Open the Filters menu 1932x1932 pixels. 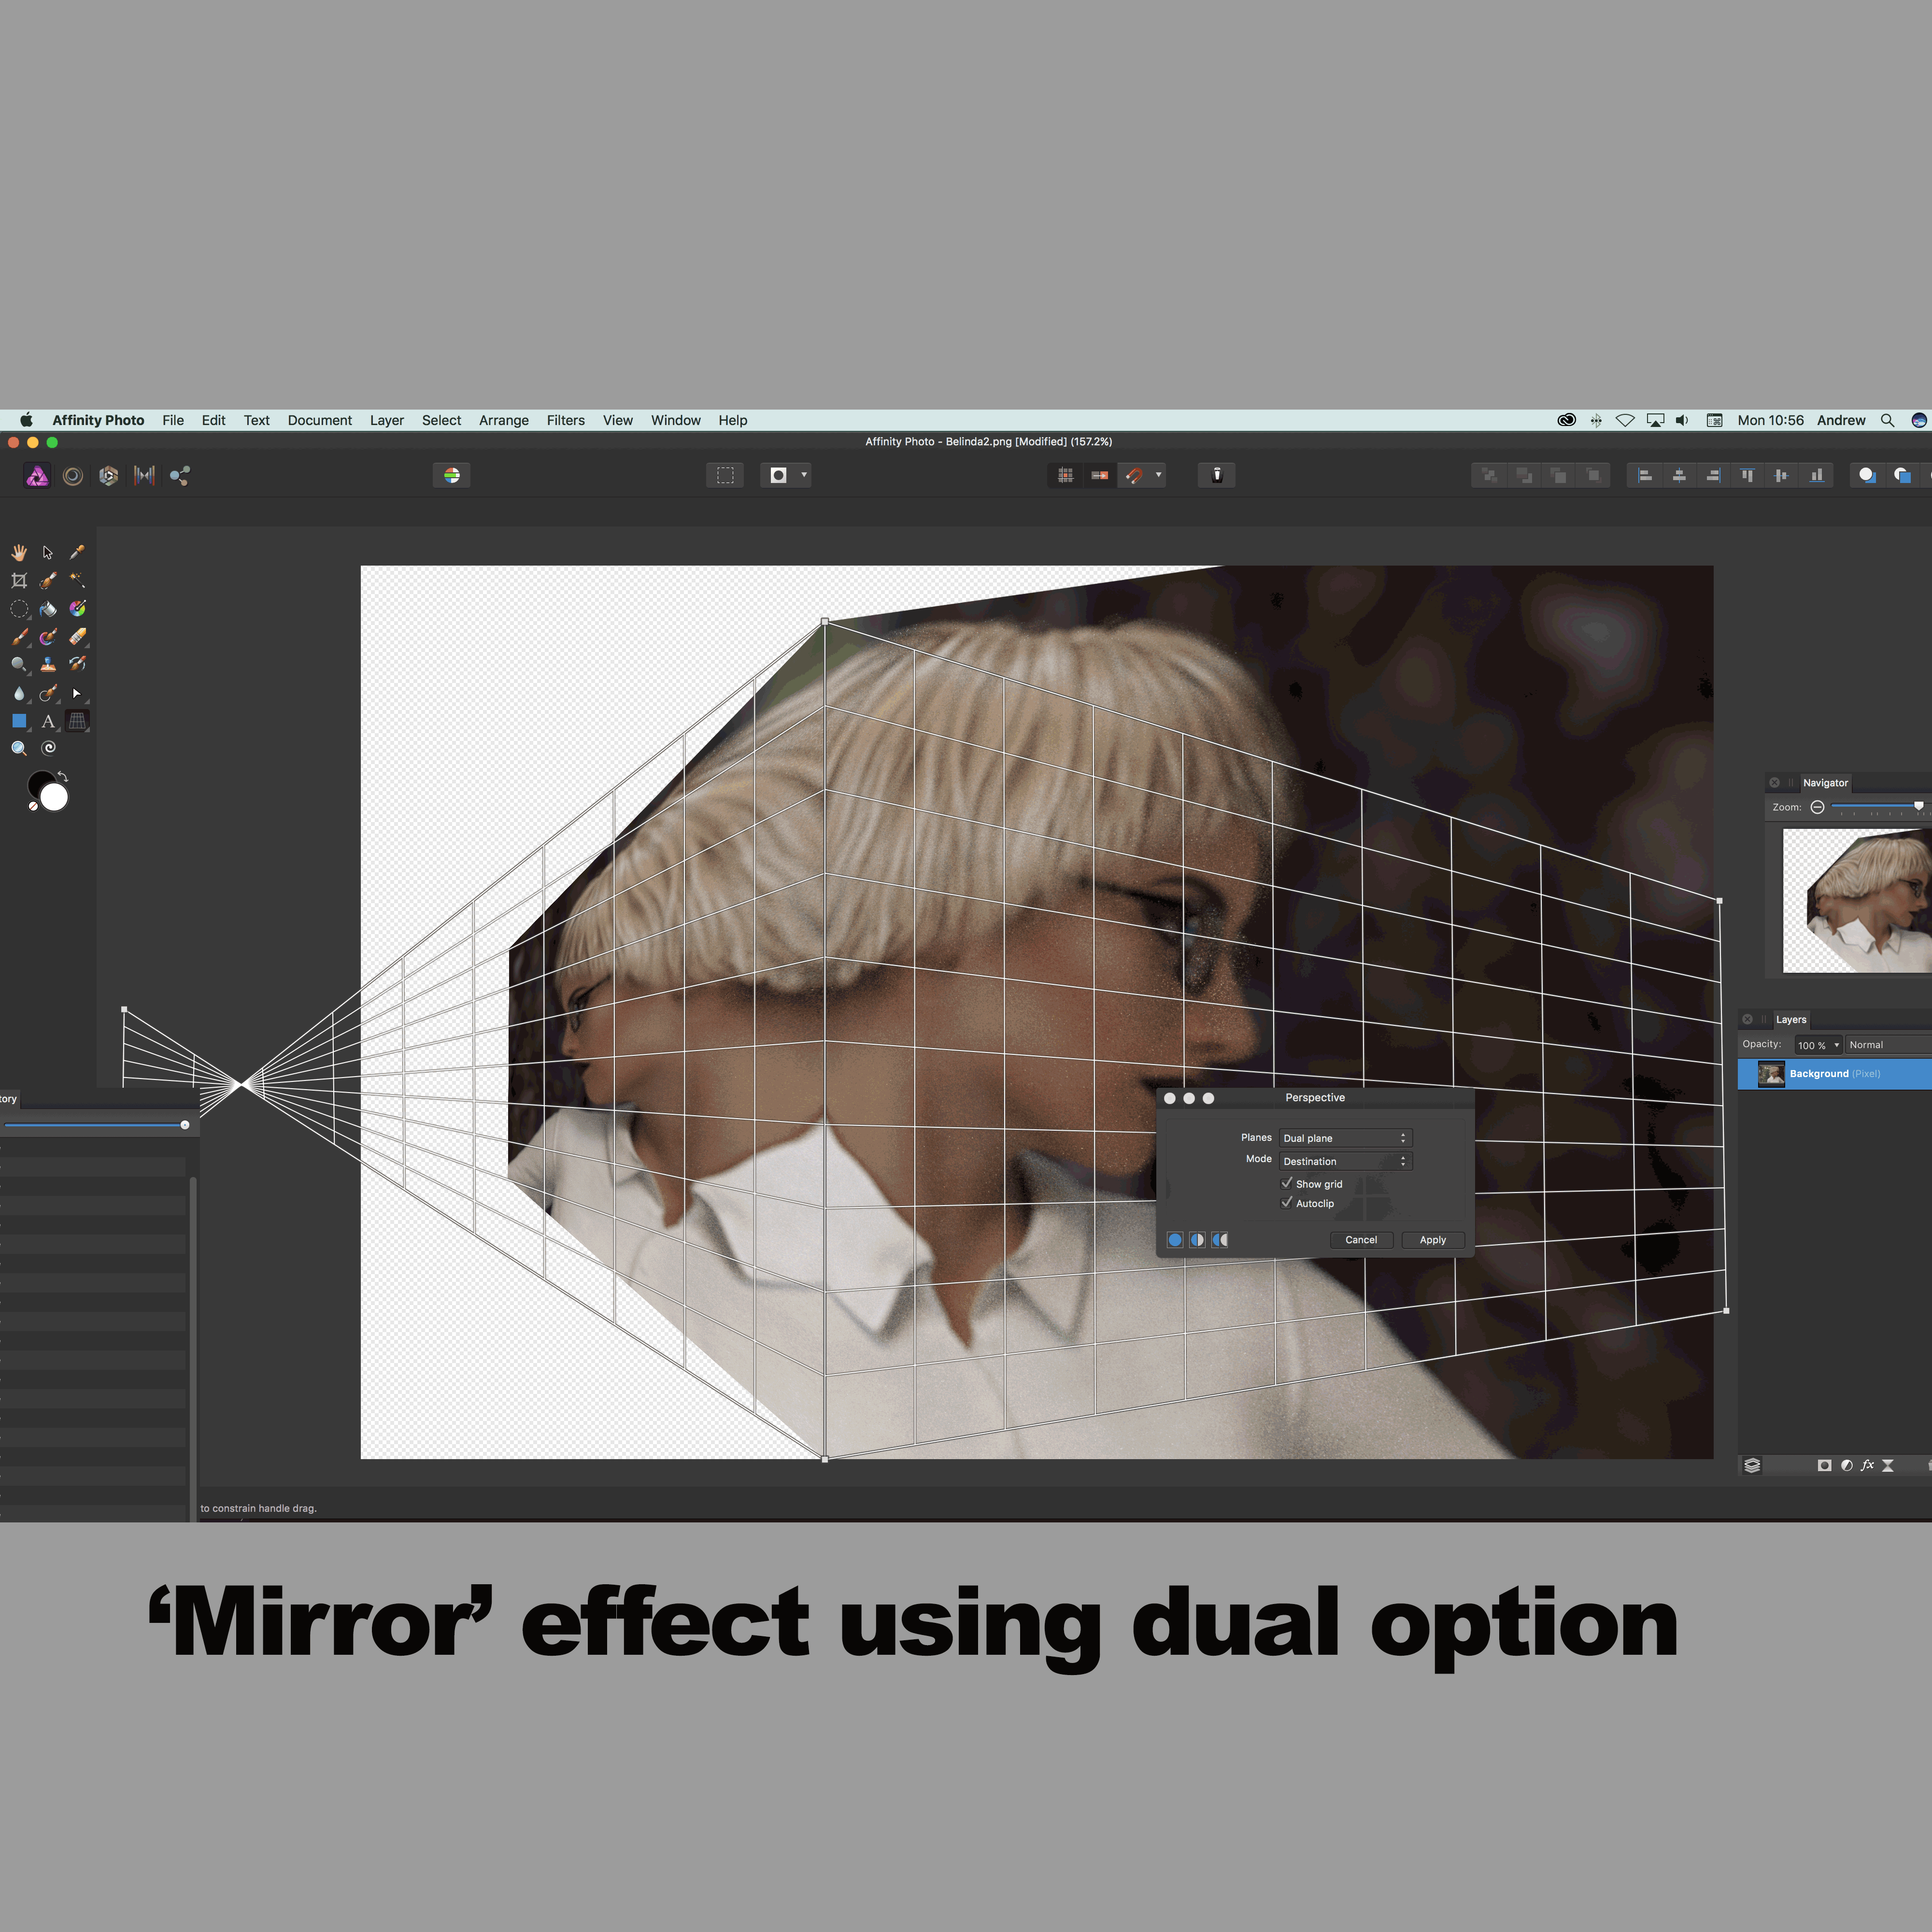[565, 420]
